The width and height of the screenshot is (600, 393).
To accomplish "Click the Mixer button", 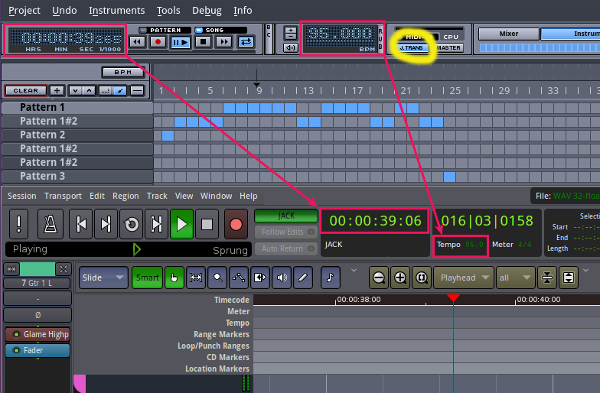I will tap(509, 34).
